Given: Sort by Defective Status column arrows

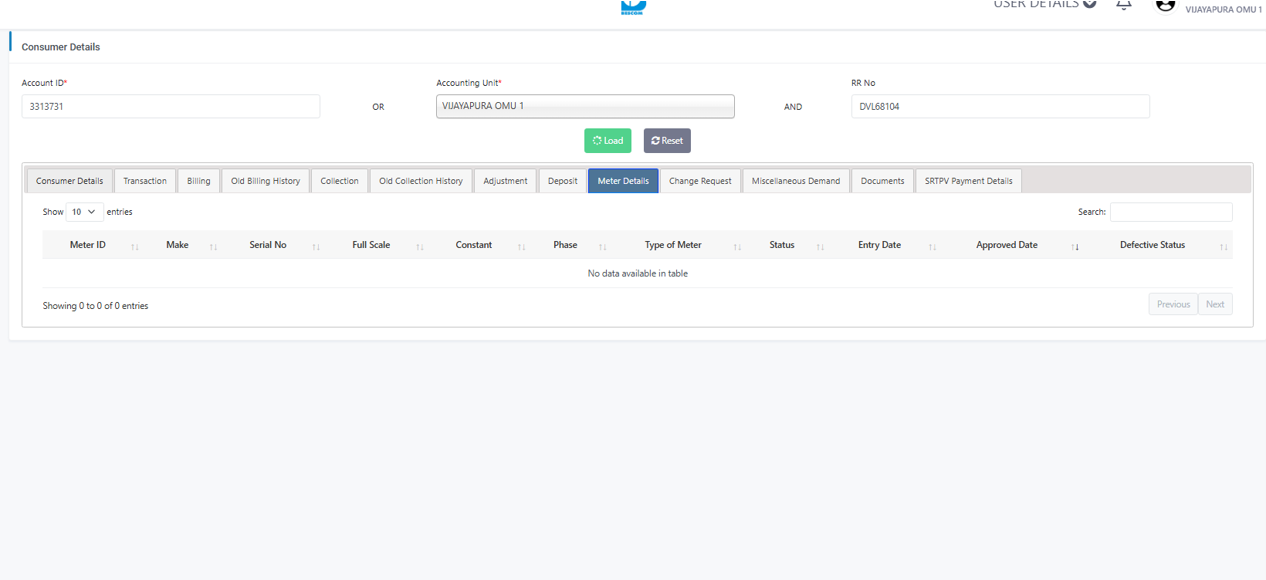Looking at the screenshot, I should click(1224, 246).
